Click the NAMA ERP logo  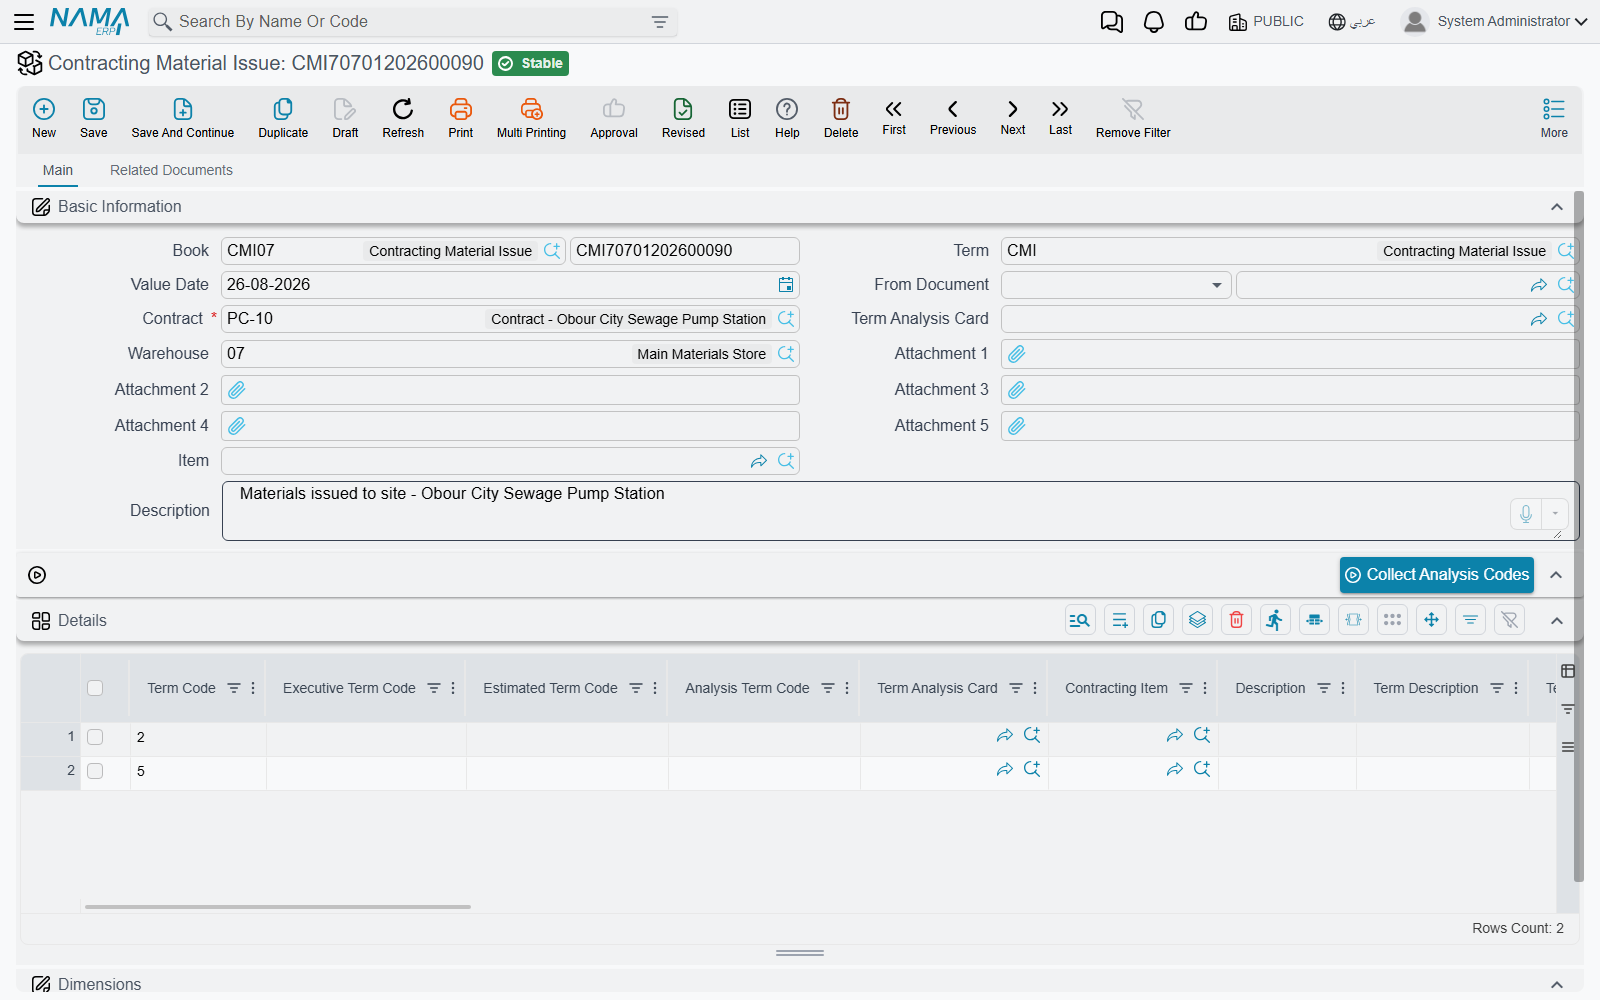(89, 21)
